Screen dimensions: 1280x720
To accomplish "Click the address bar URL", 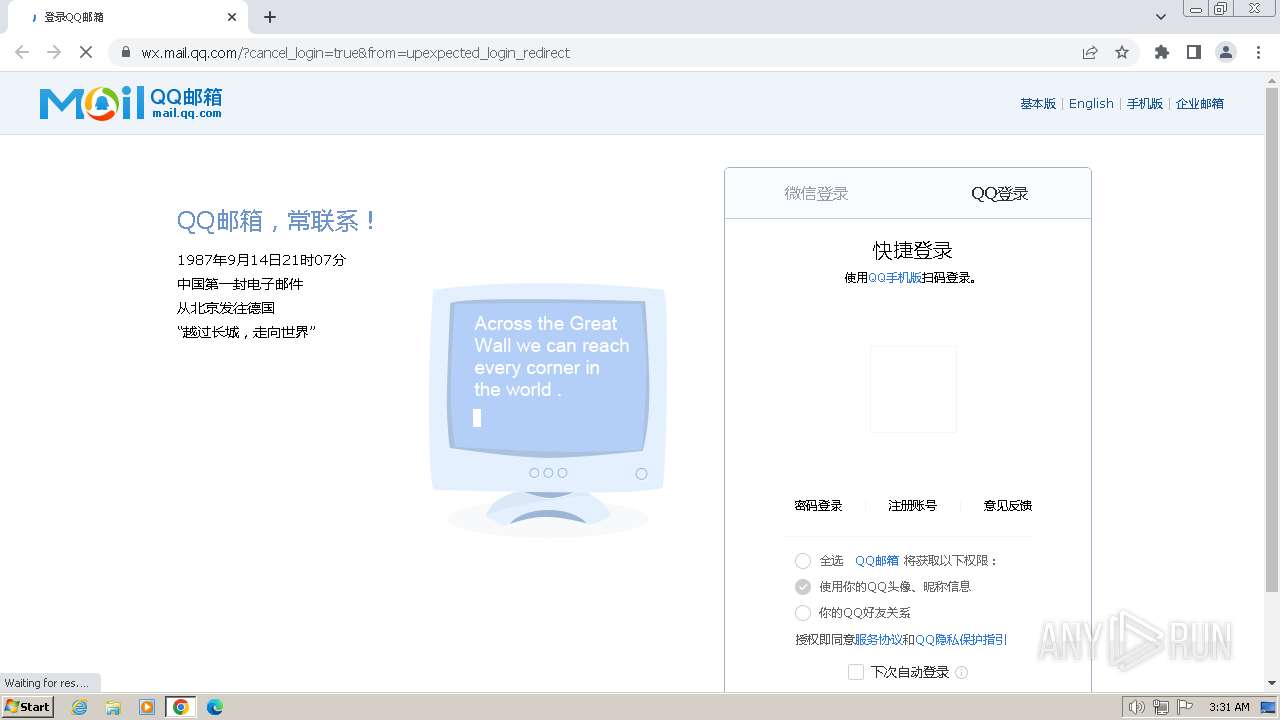I will click(x=355, y=52).
